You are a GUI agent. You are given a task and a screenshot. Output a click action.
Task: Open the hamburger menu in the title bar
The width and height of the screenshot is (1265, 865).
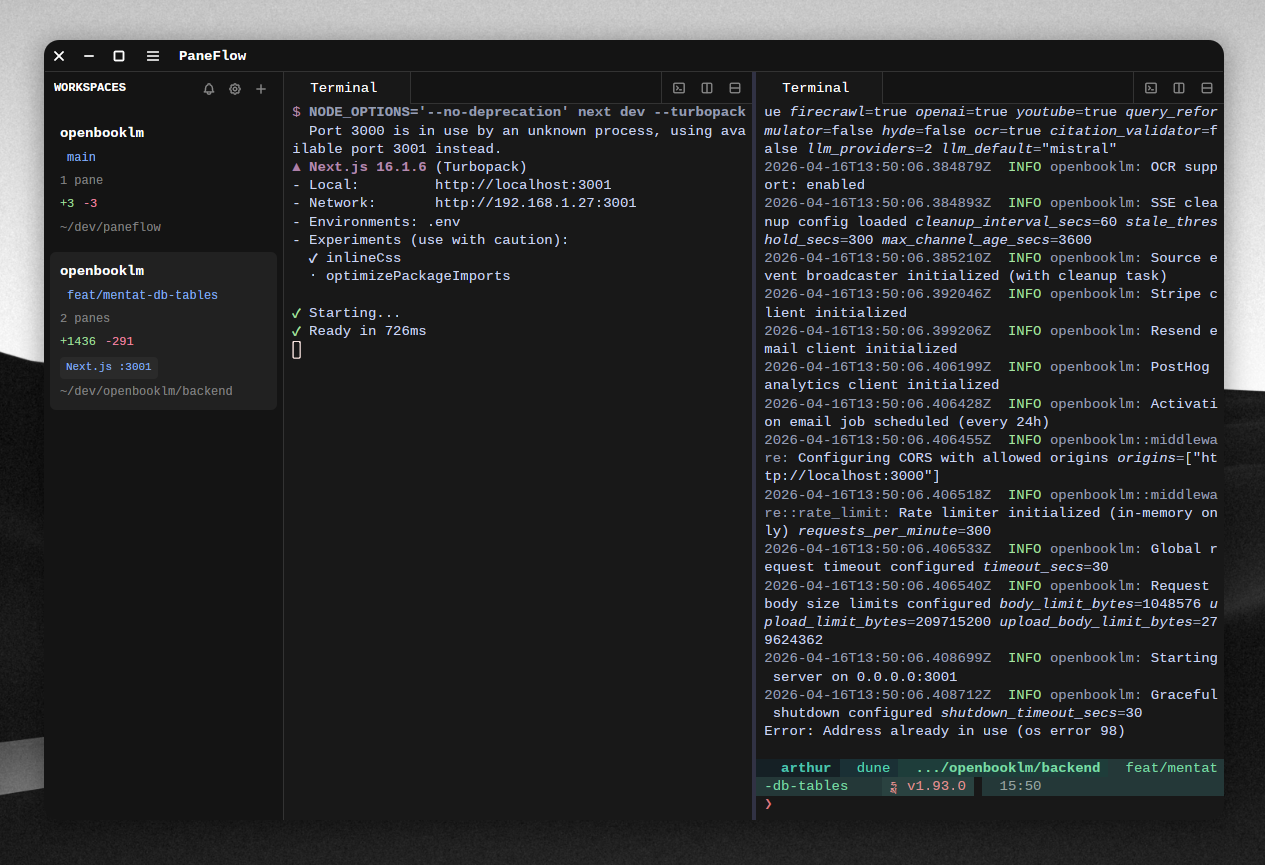coord(152,56)
